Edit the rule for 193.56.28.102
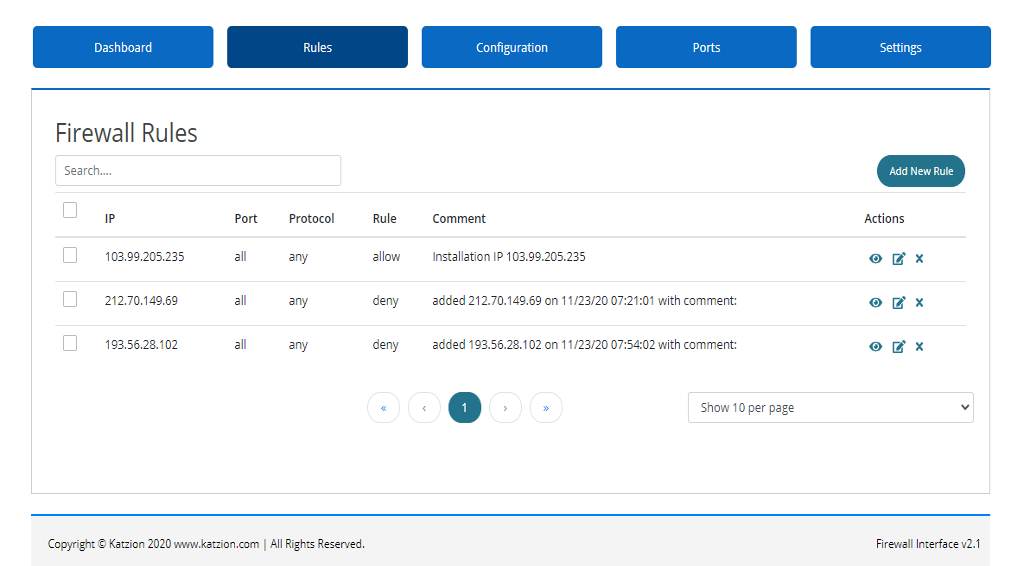 (x=898, y=347)
